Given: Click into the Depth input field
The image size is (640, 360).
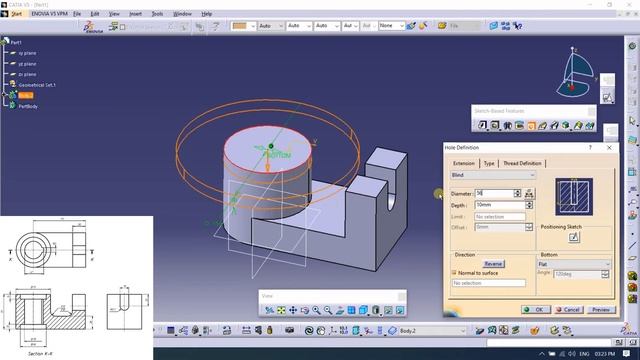Looking at the screenshot, I should [x=500, y=205].
